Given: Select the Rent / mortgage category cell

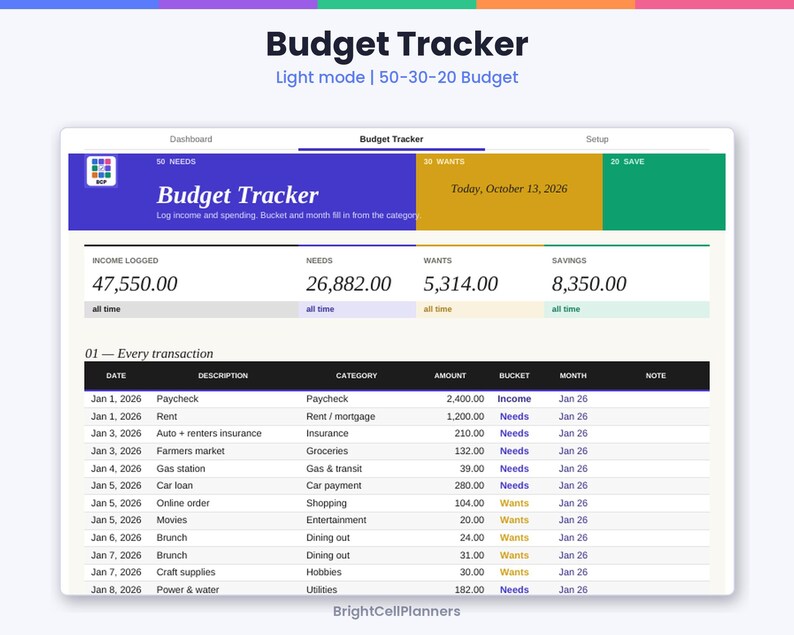Looking at the screenshot, I should tap(340, 417).
